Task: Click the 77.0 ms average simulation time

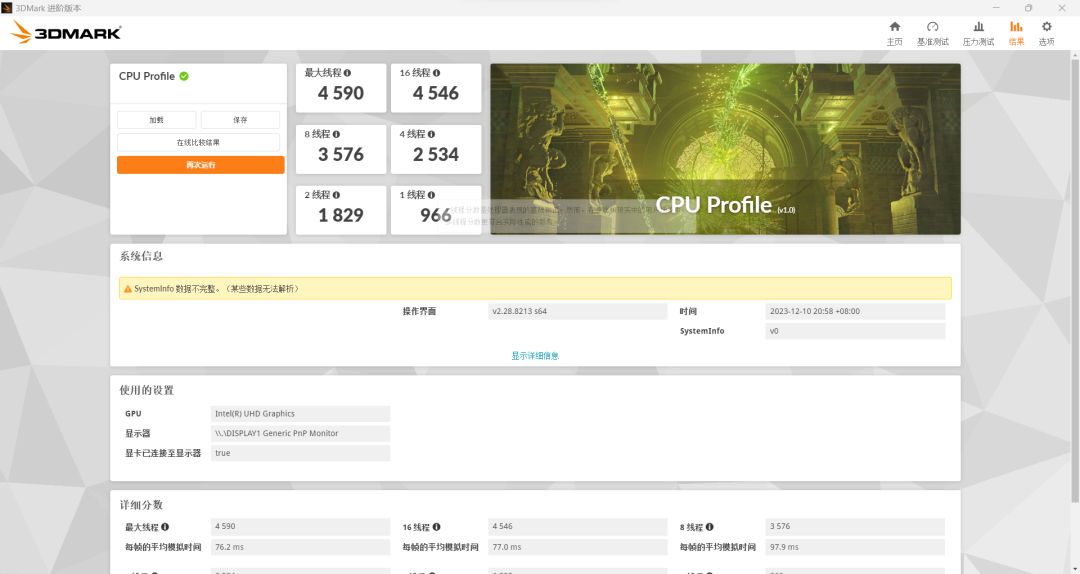Action: coord(578,547)
